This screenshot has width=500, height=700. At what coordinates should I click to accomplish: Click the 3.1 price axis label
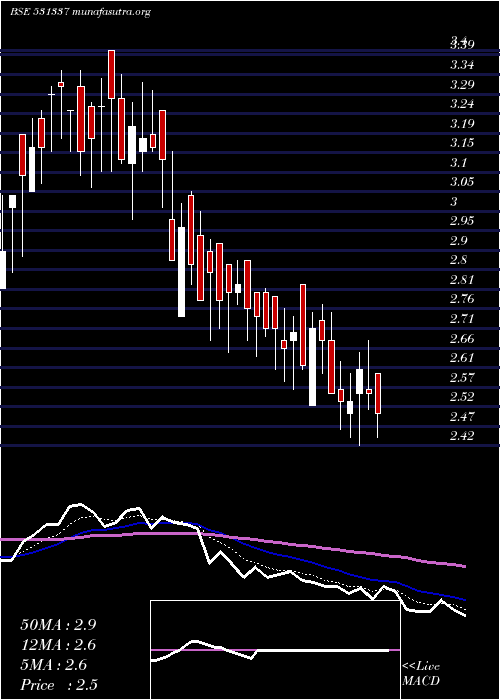click(x=458, y=163)
